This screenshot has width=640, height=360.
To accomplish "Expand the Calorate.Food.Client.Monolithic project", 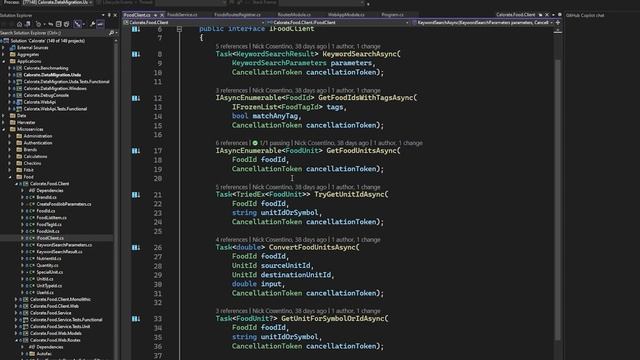I will pyautogui.click(x=16, y=299).
